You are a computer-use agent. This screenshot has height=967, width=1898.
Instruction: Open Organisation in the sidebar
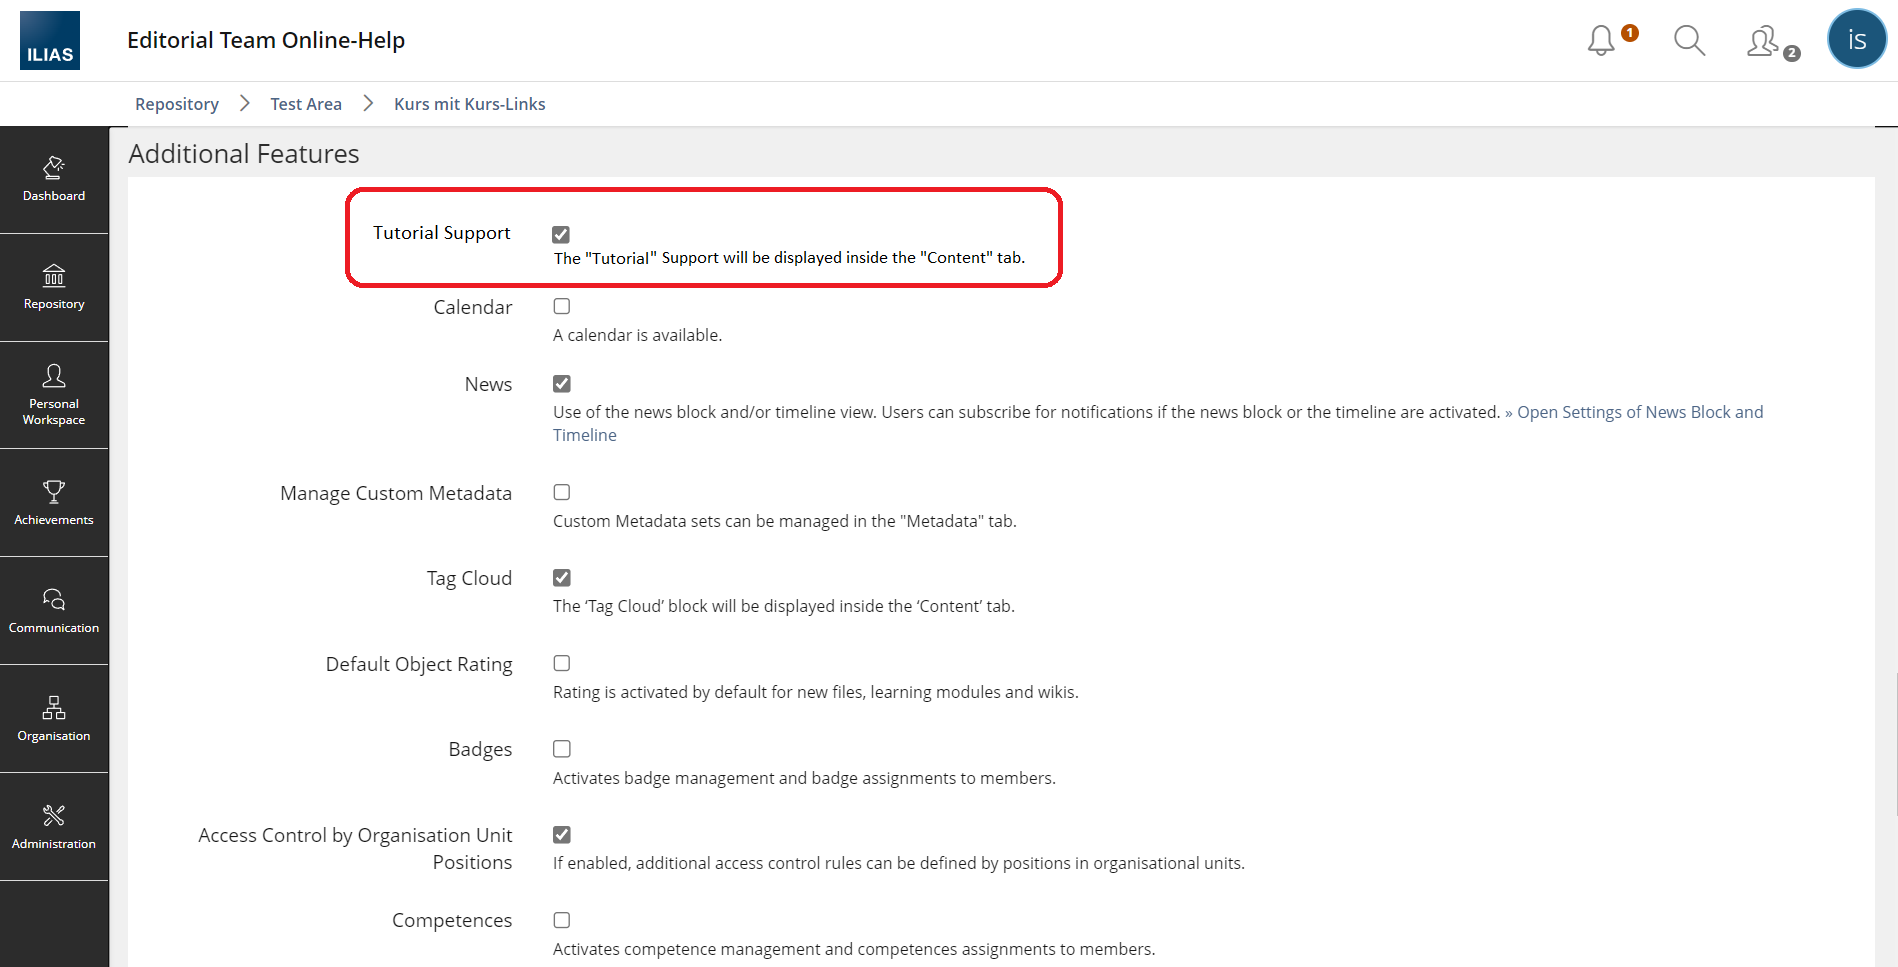tap(54, 719)
